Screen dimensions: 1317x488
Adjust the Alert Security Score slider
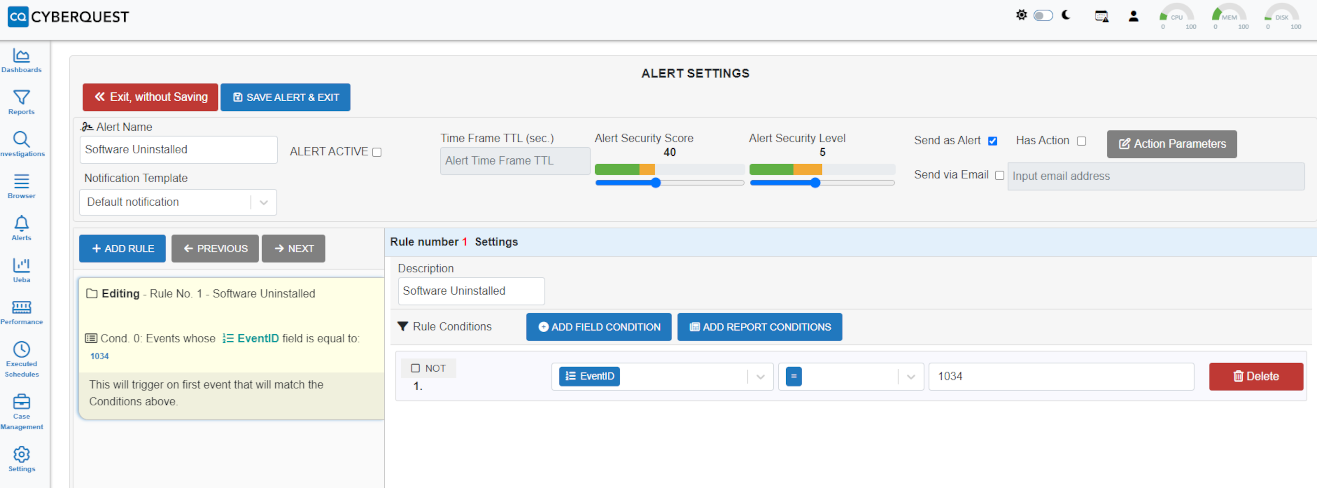[656, 183]
